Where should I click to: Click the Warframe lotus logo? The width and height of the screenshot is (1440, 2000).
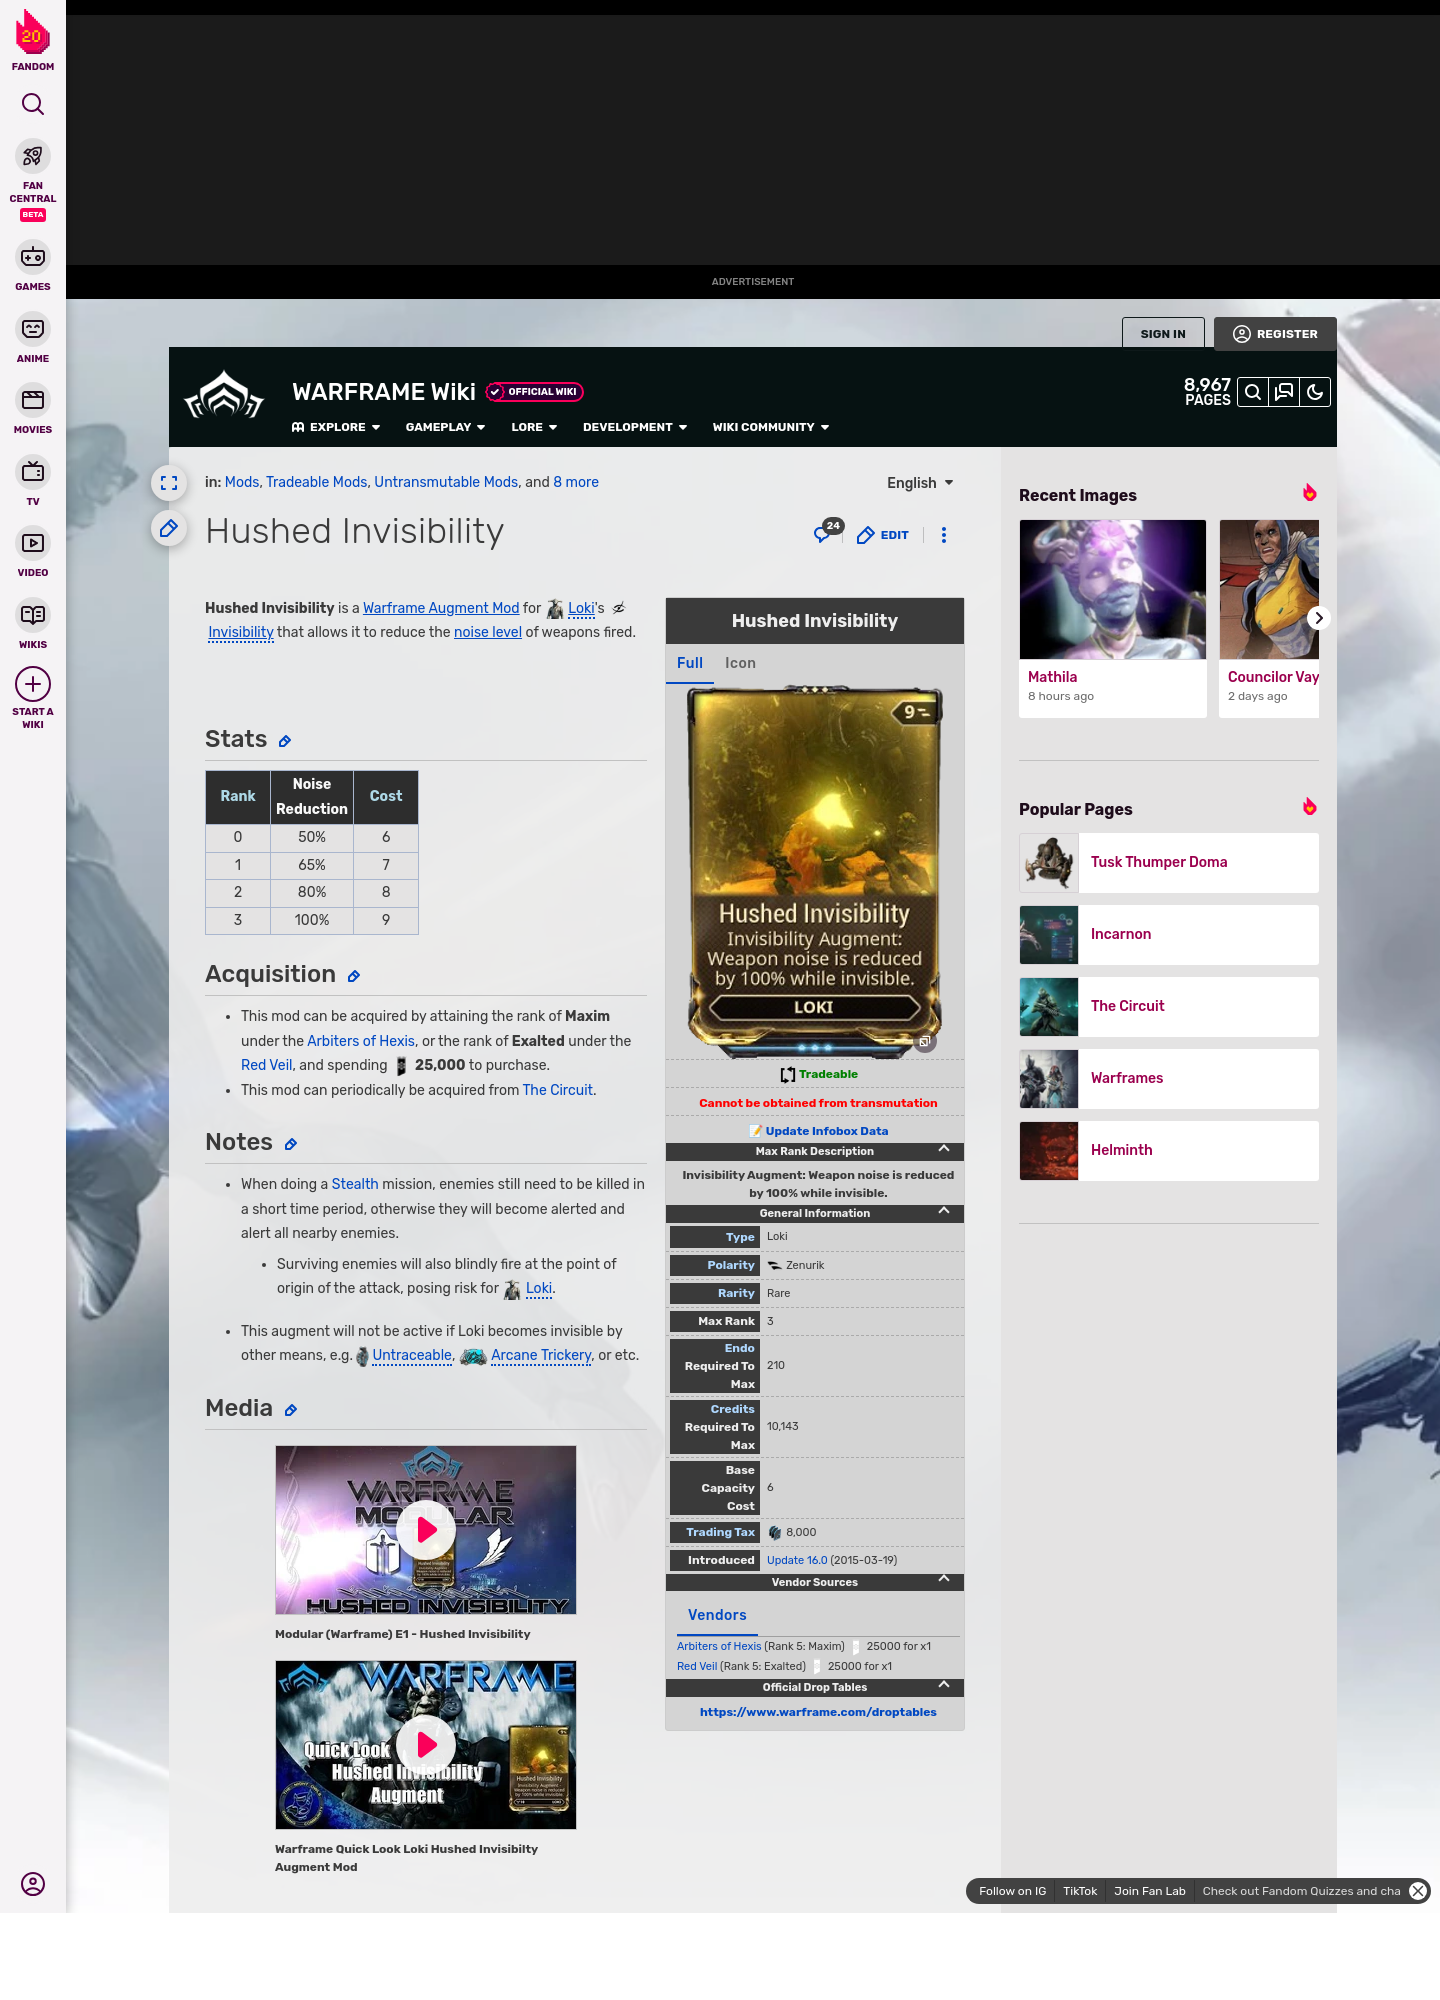(x=224, y=396)
